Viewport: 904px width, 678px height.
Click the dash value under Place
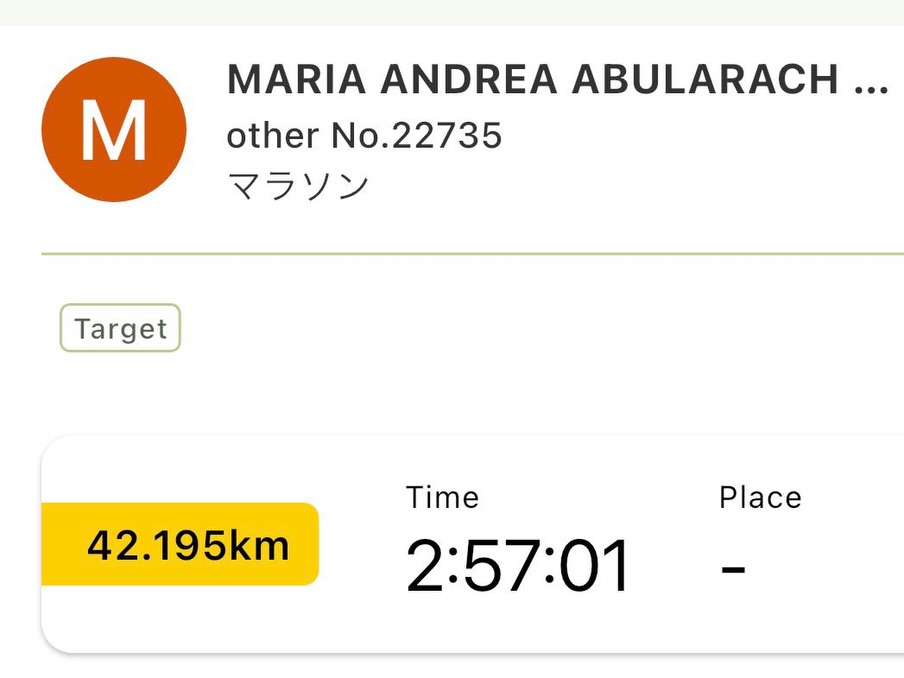(x=733, y=569)
